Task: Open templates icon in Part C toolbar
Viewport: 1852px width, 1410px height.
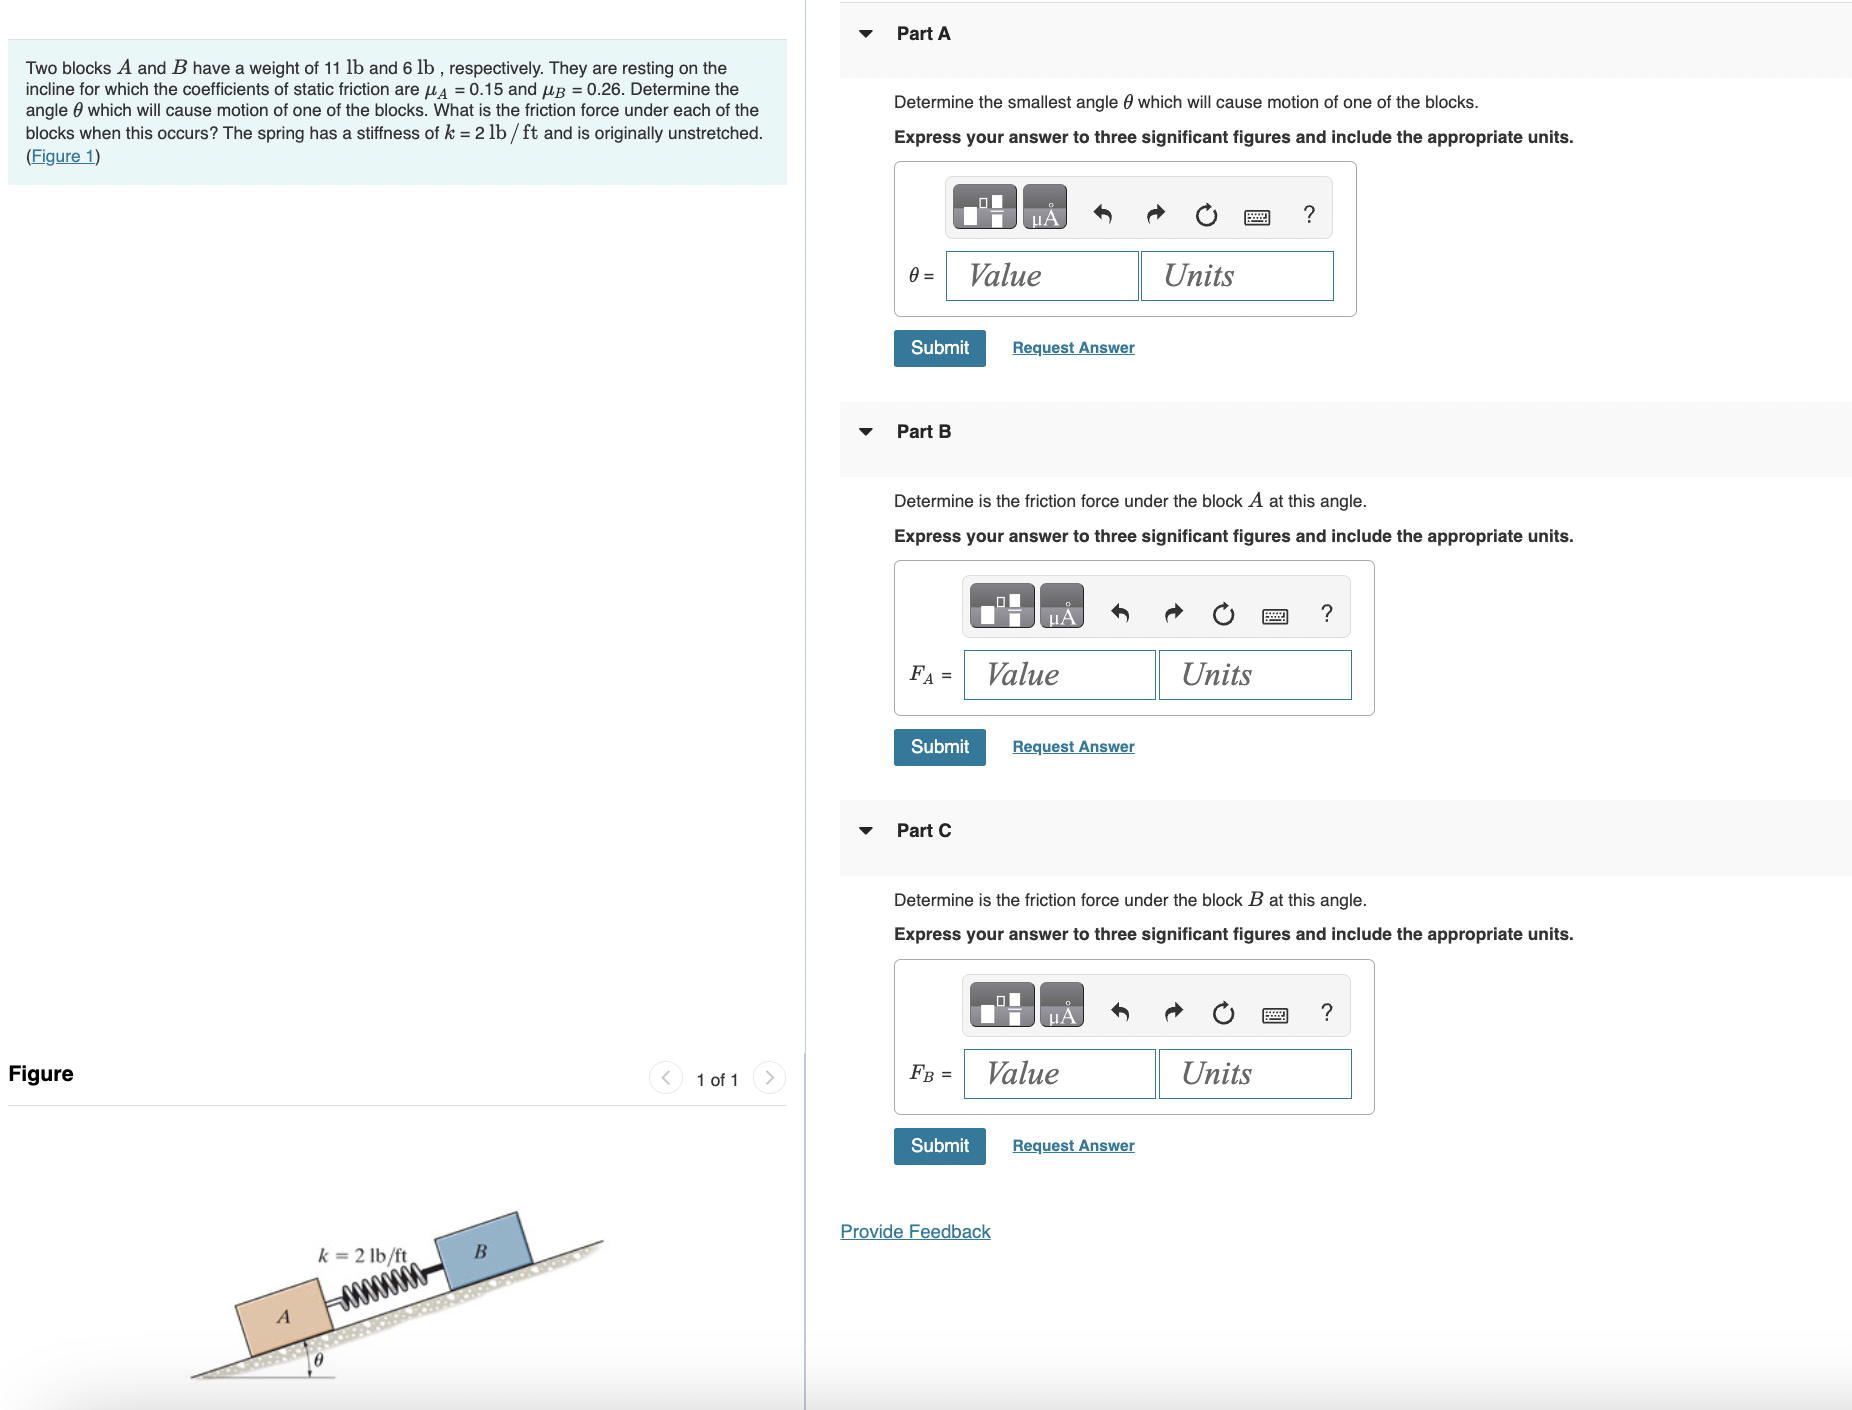Action: click(1002, 1005)
